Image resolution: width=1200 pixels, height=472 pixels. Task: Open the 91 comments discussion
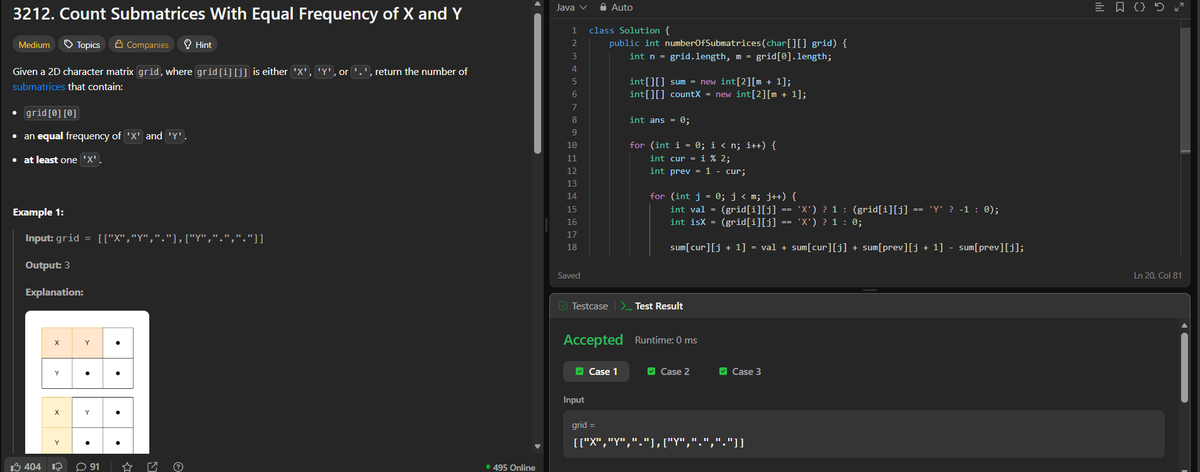[x=87, y=465]
